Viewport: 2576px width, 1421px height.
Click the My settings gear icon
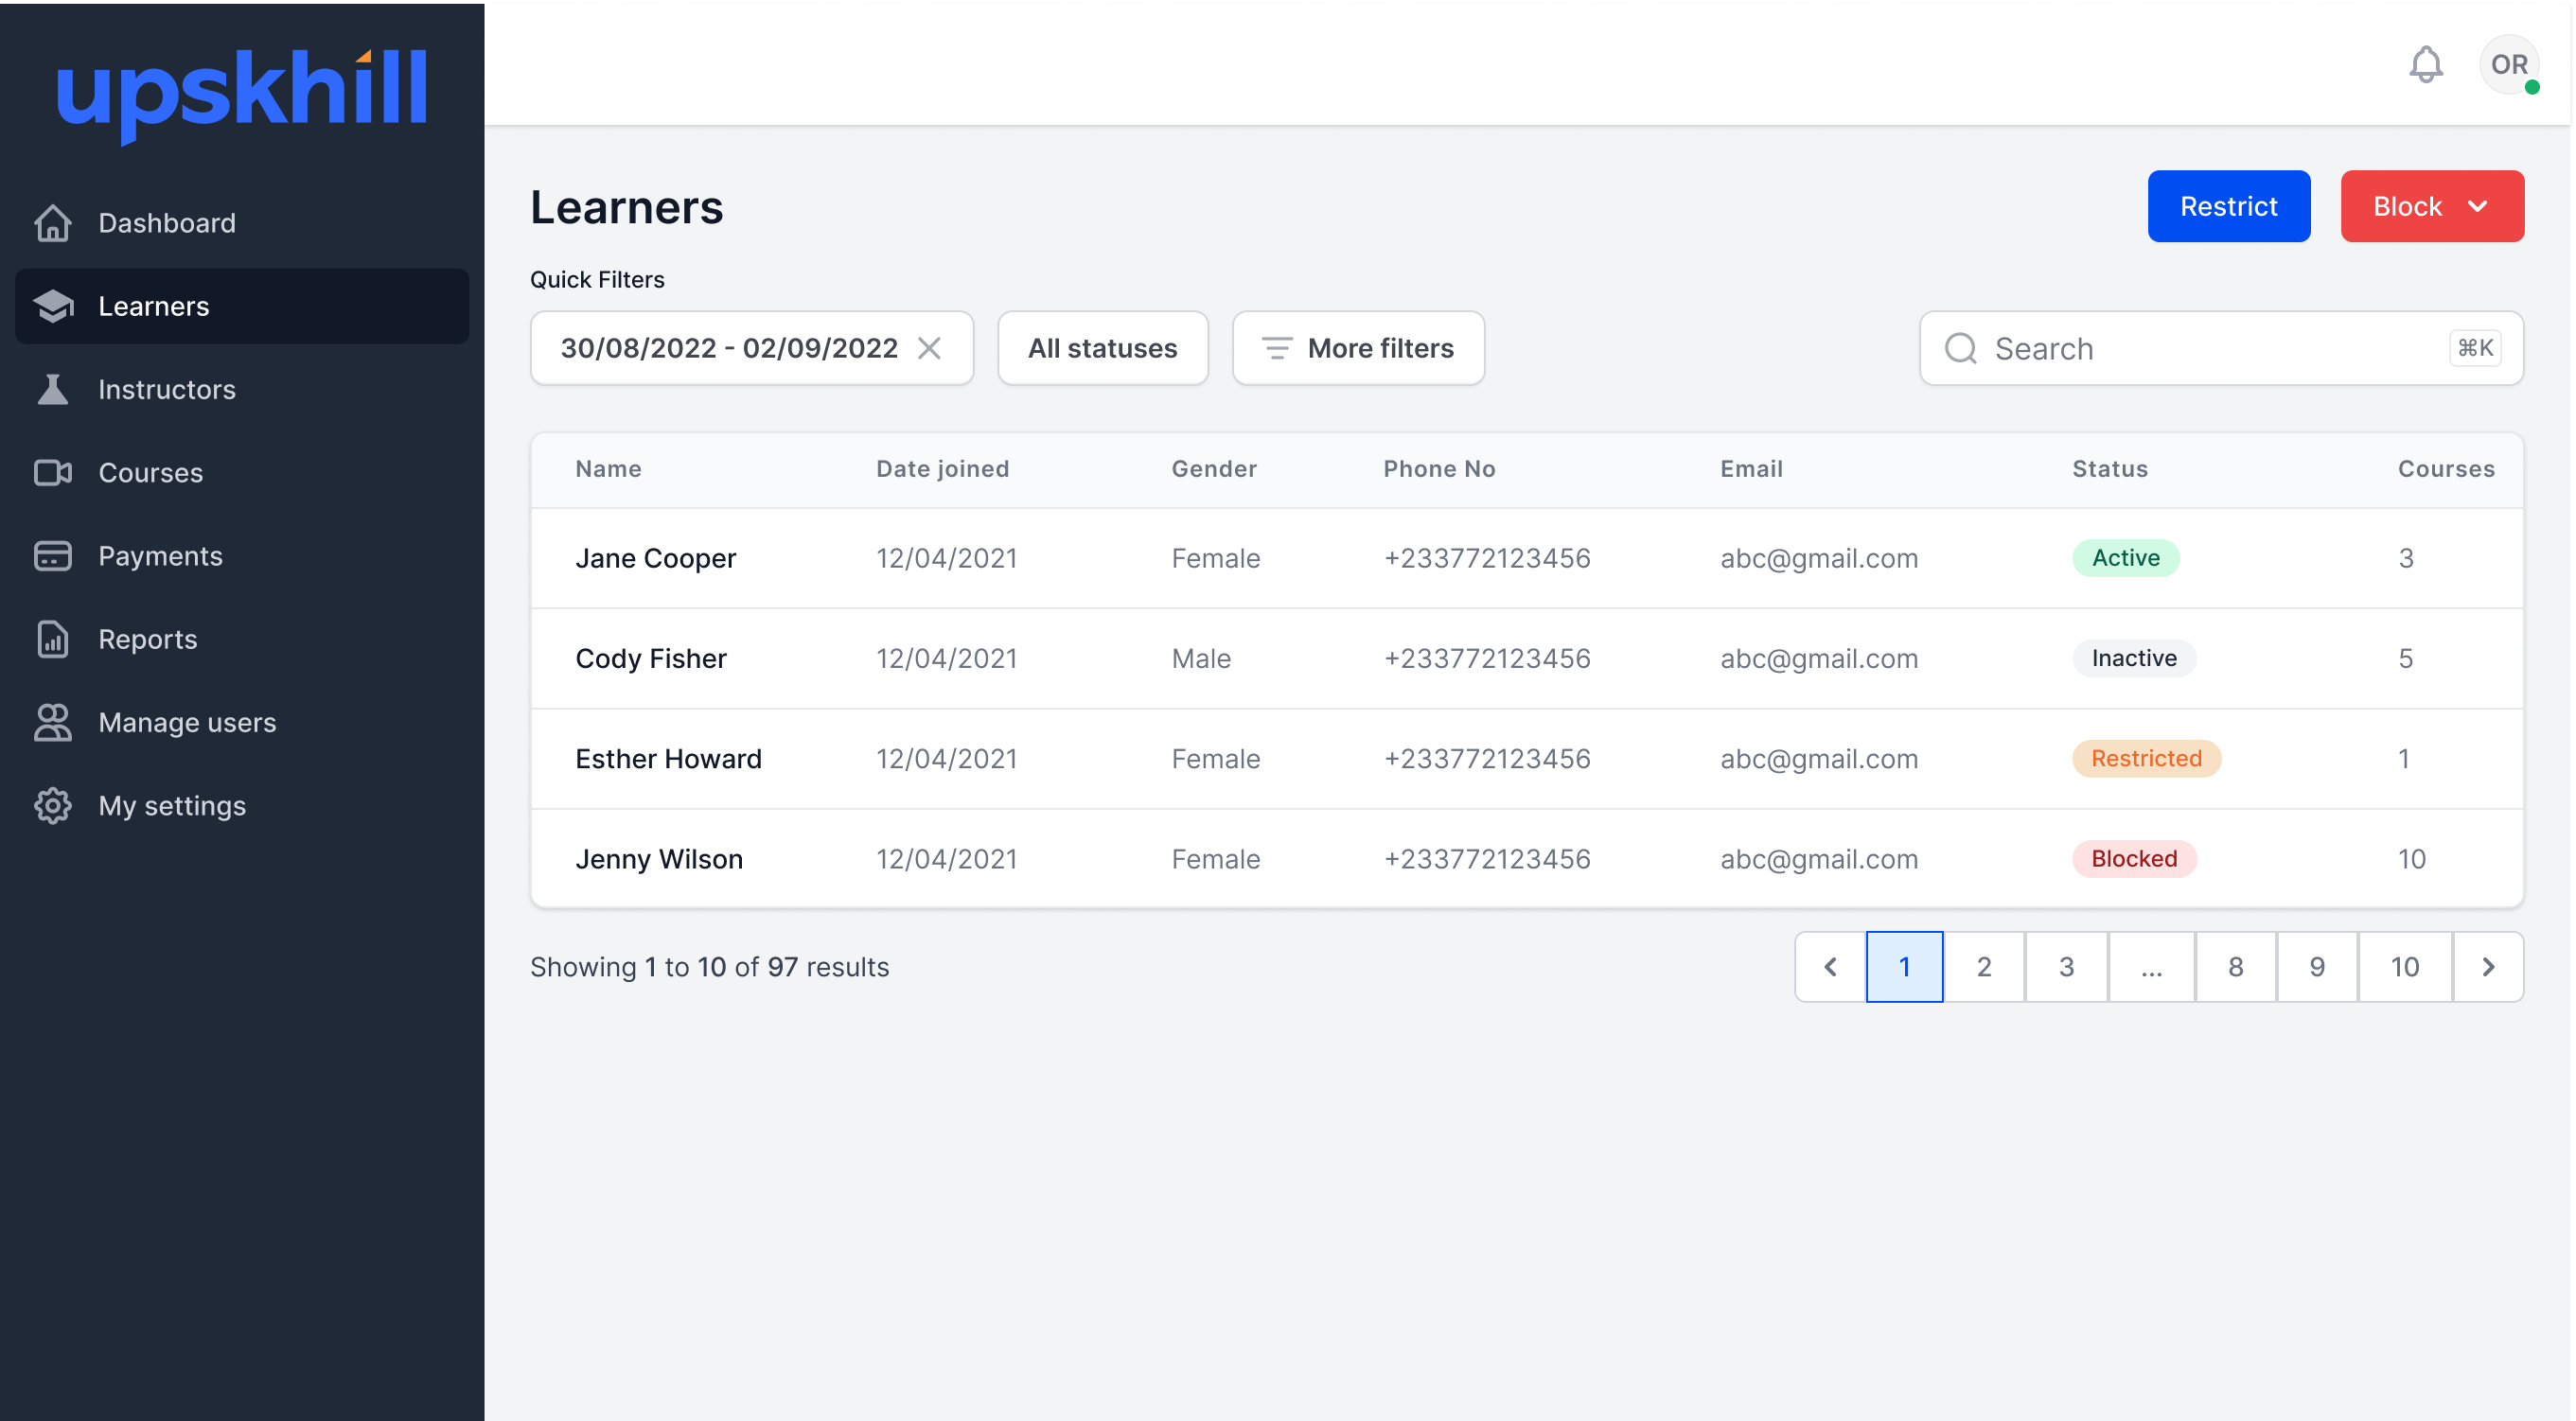(x=52, y=806)
